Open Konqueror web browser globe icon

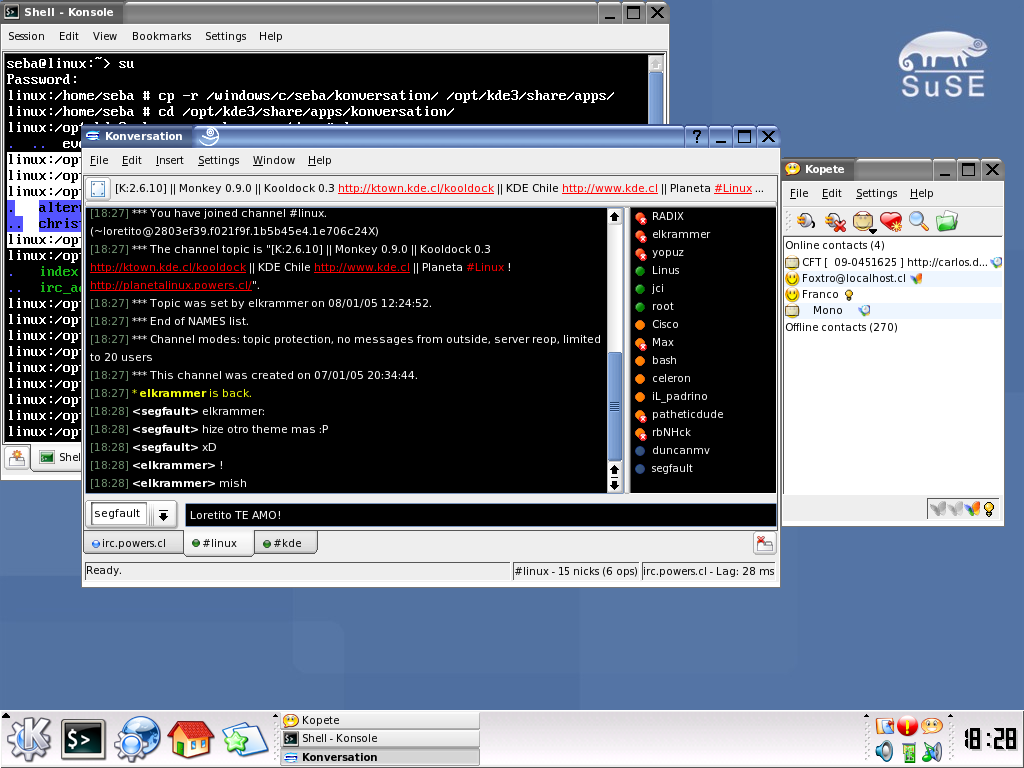(x=137, y=739)
